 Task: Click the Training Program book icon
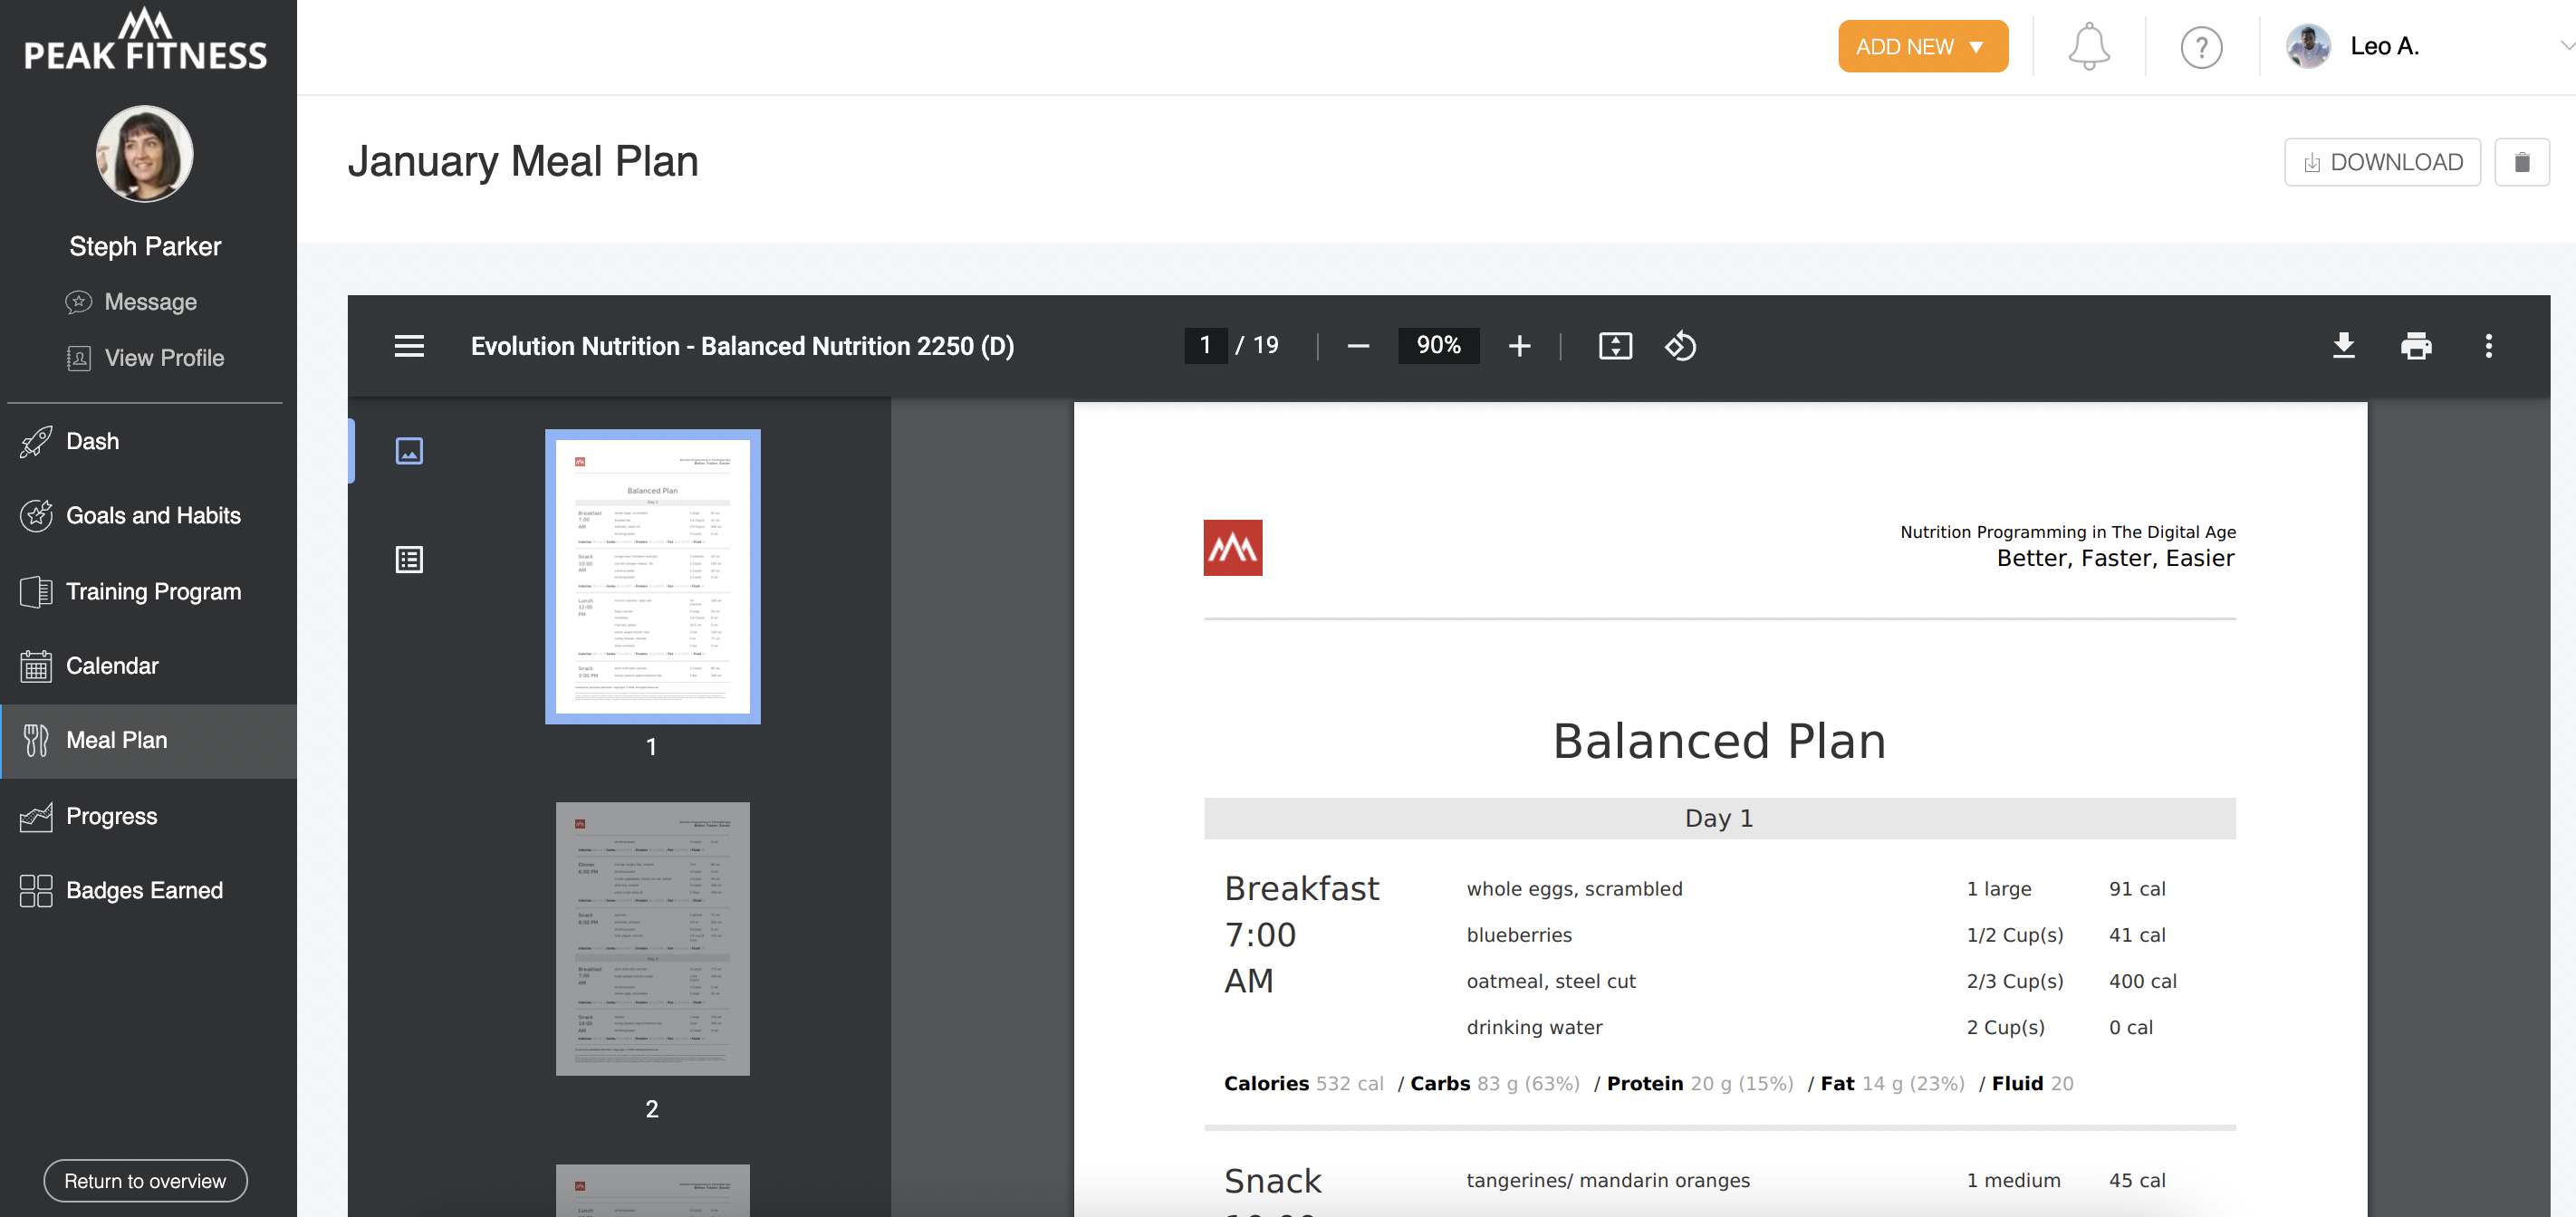[x=36, y=591]
